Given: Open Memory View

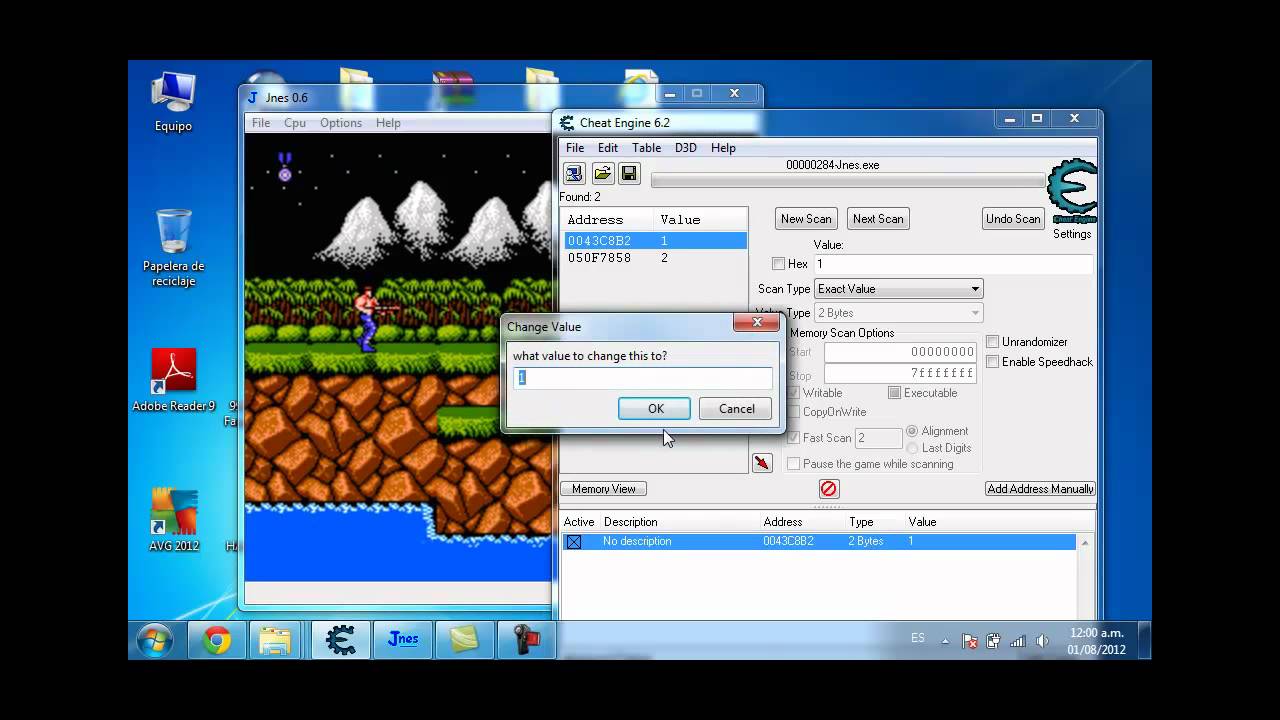Looking at the screenshot, I should [603, 489].
